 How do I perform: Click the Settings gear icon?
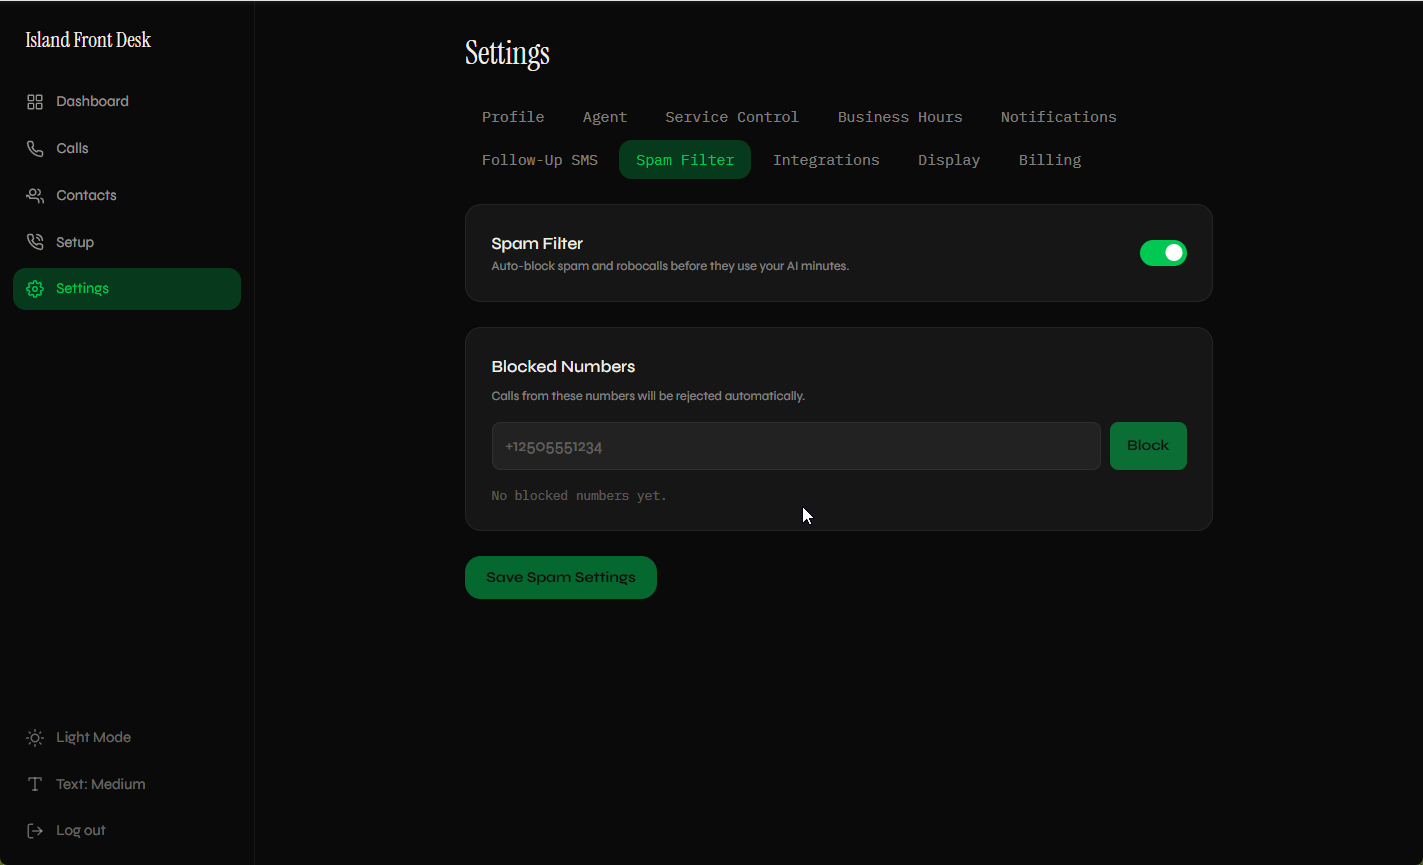click(34, 288)
